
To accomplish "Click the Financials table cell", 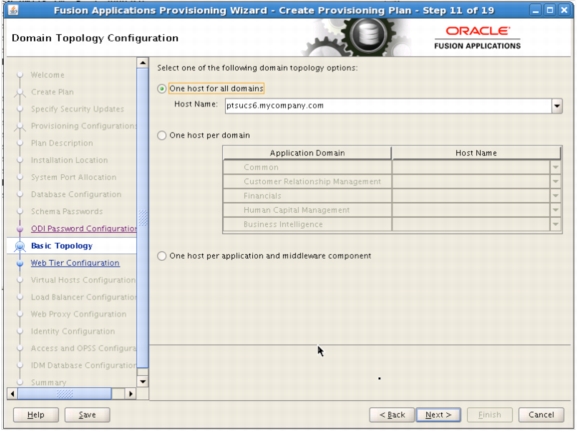I will pos(307,196).
